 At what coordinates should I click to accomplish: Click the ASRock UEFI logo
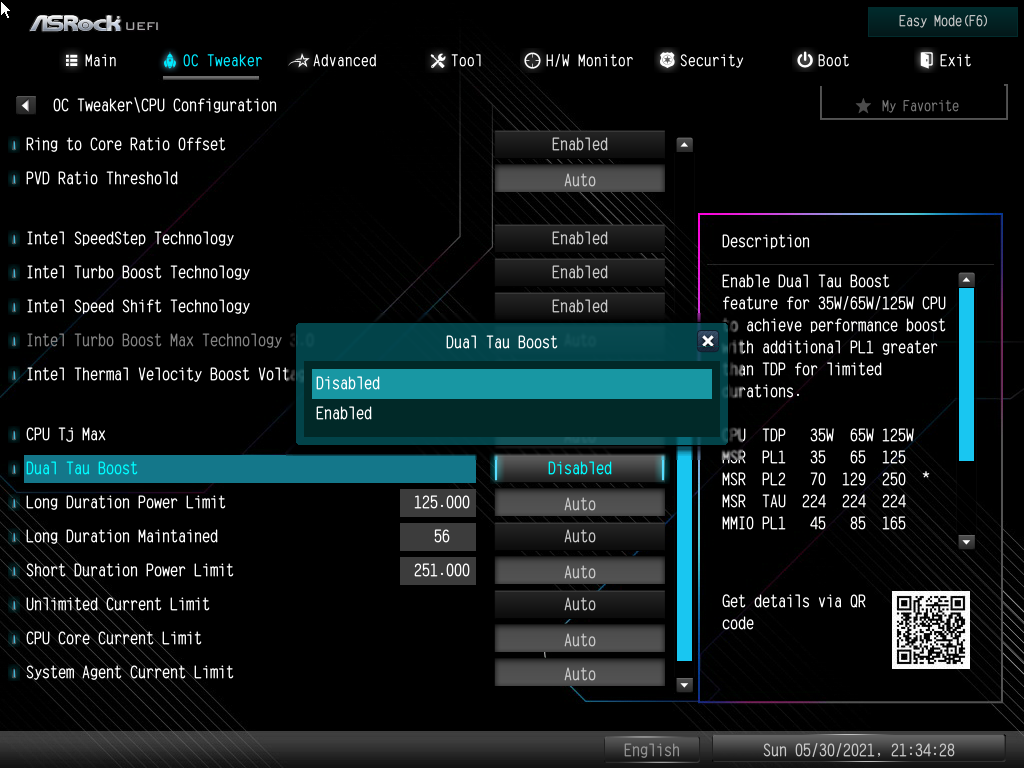pyautogui.click(x=95, y=24)
